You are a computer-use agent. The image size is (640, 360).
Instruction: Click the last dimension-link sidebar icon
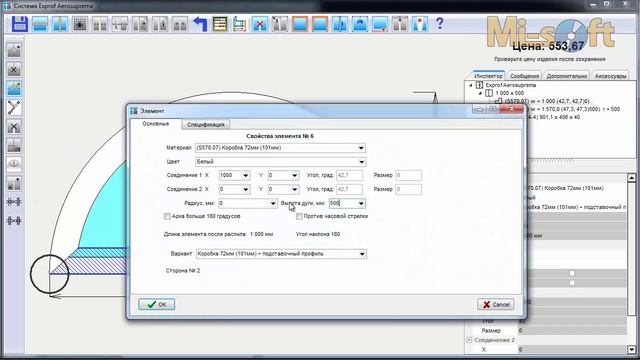coord(14,221)
